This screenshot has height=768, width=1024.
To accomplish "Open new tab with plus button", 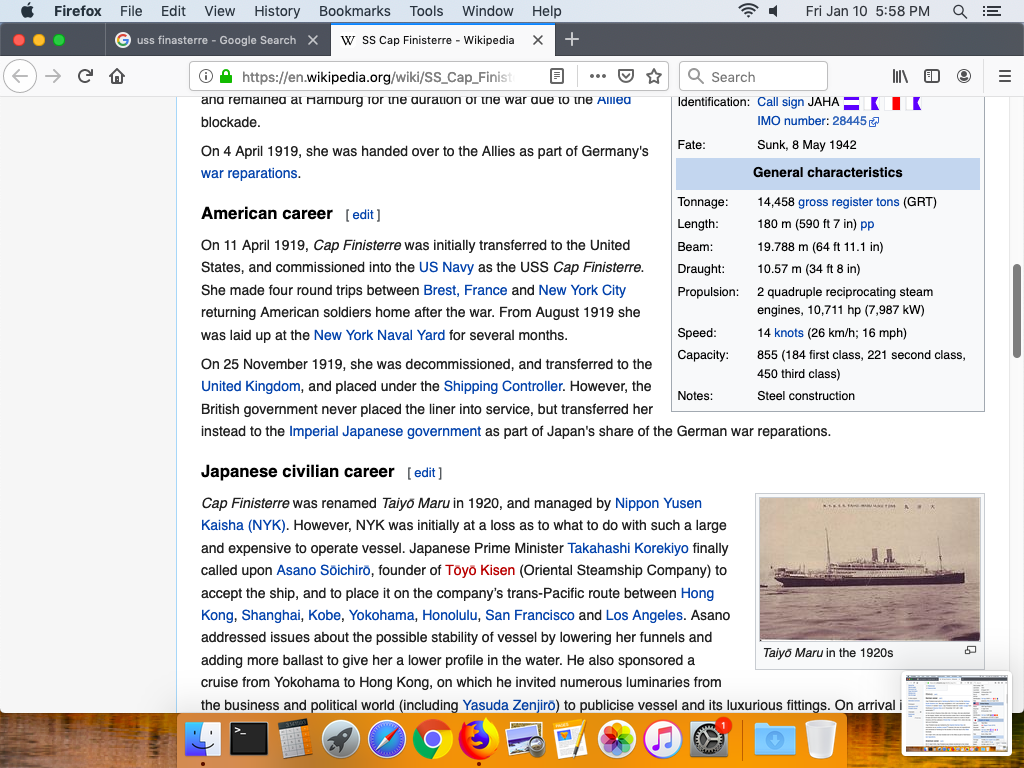I will point(572,40).
